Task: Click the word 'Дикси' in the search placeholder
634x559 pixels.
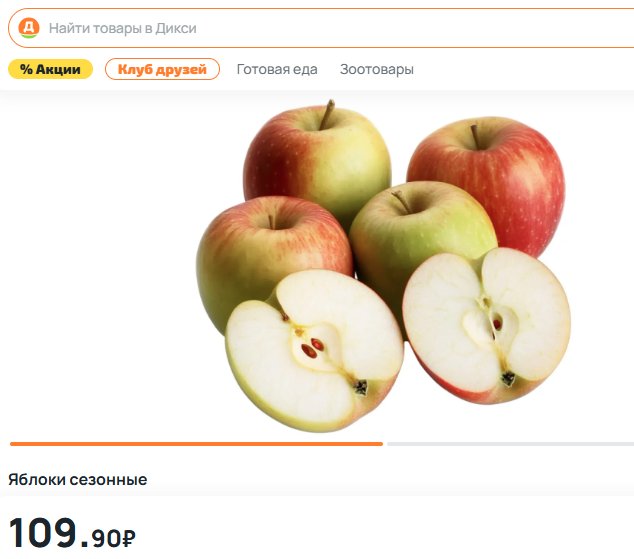Action: 176,28
